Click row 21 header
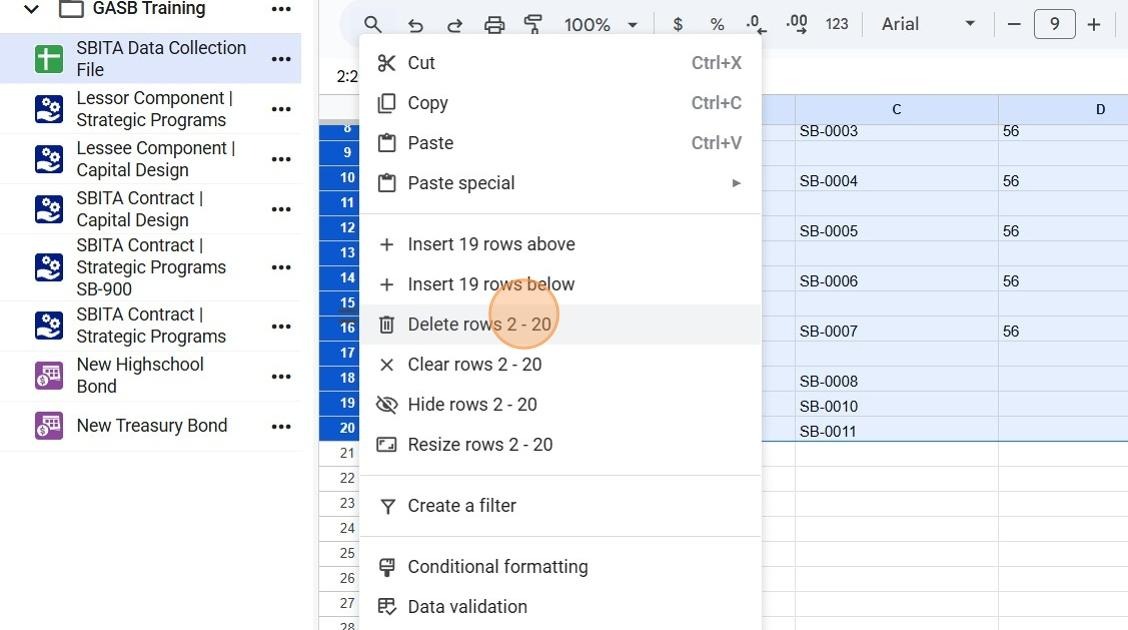Screen dimensions: 1128x630 (x=340, y=453)
